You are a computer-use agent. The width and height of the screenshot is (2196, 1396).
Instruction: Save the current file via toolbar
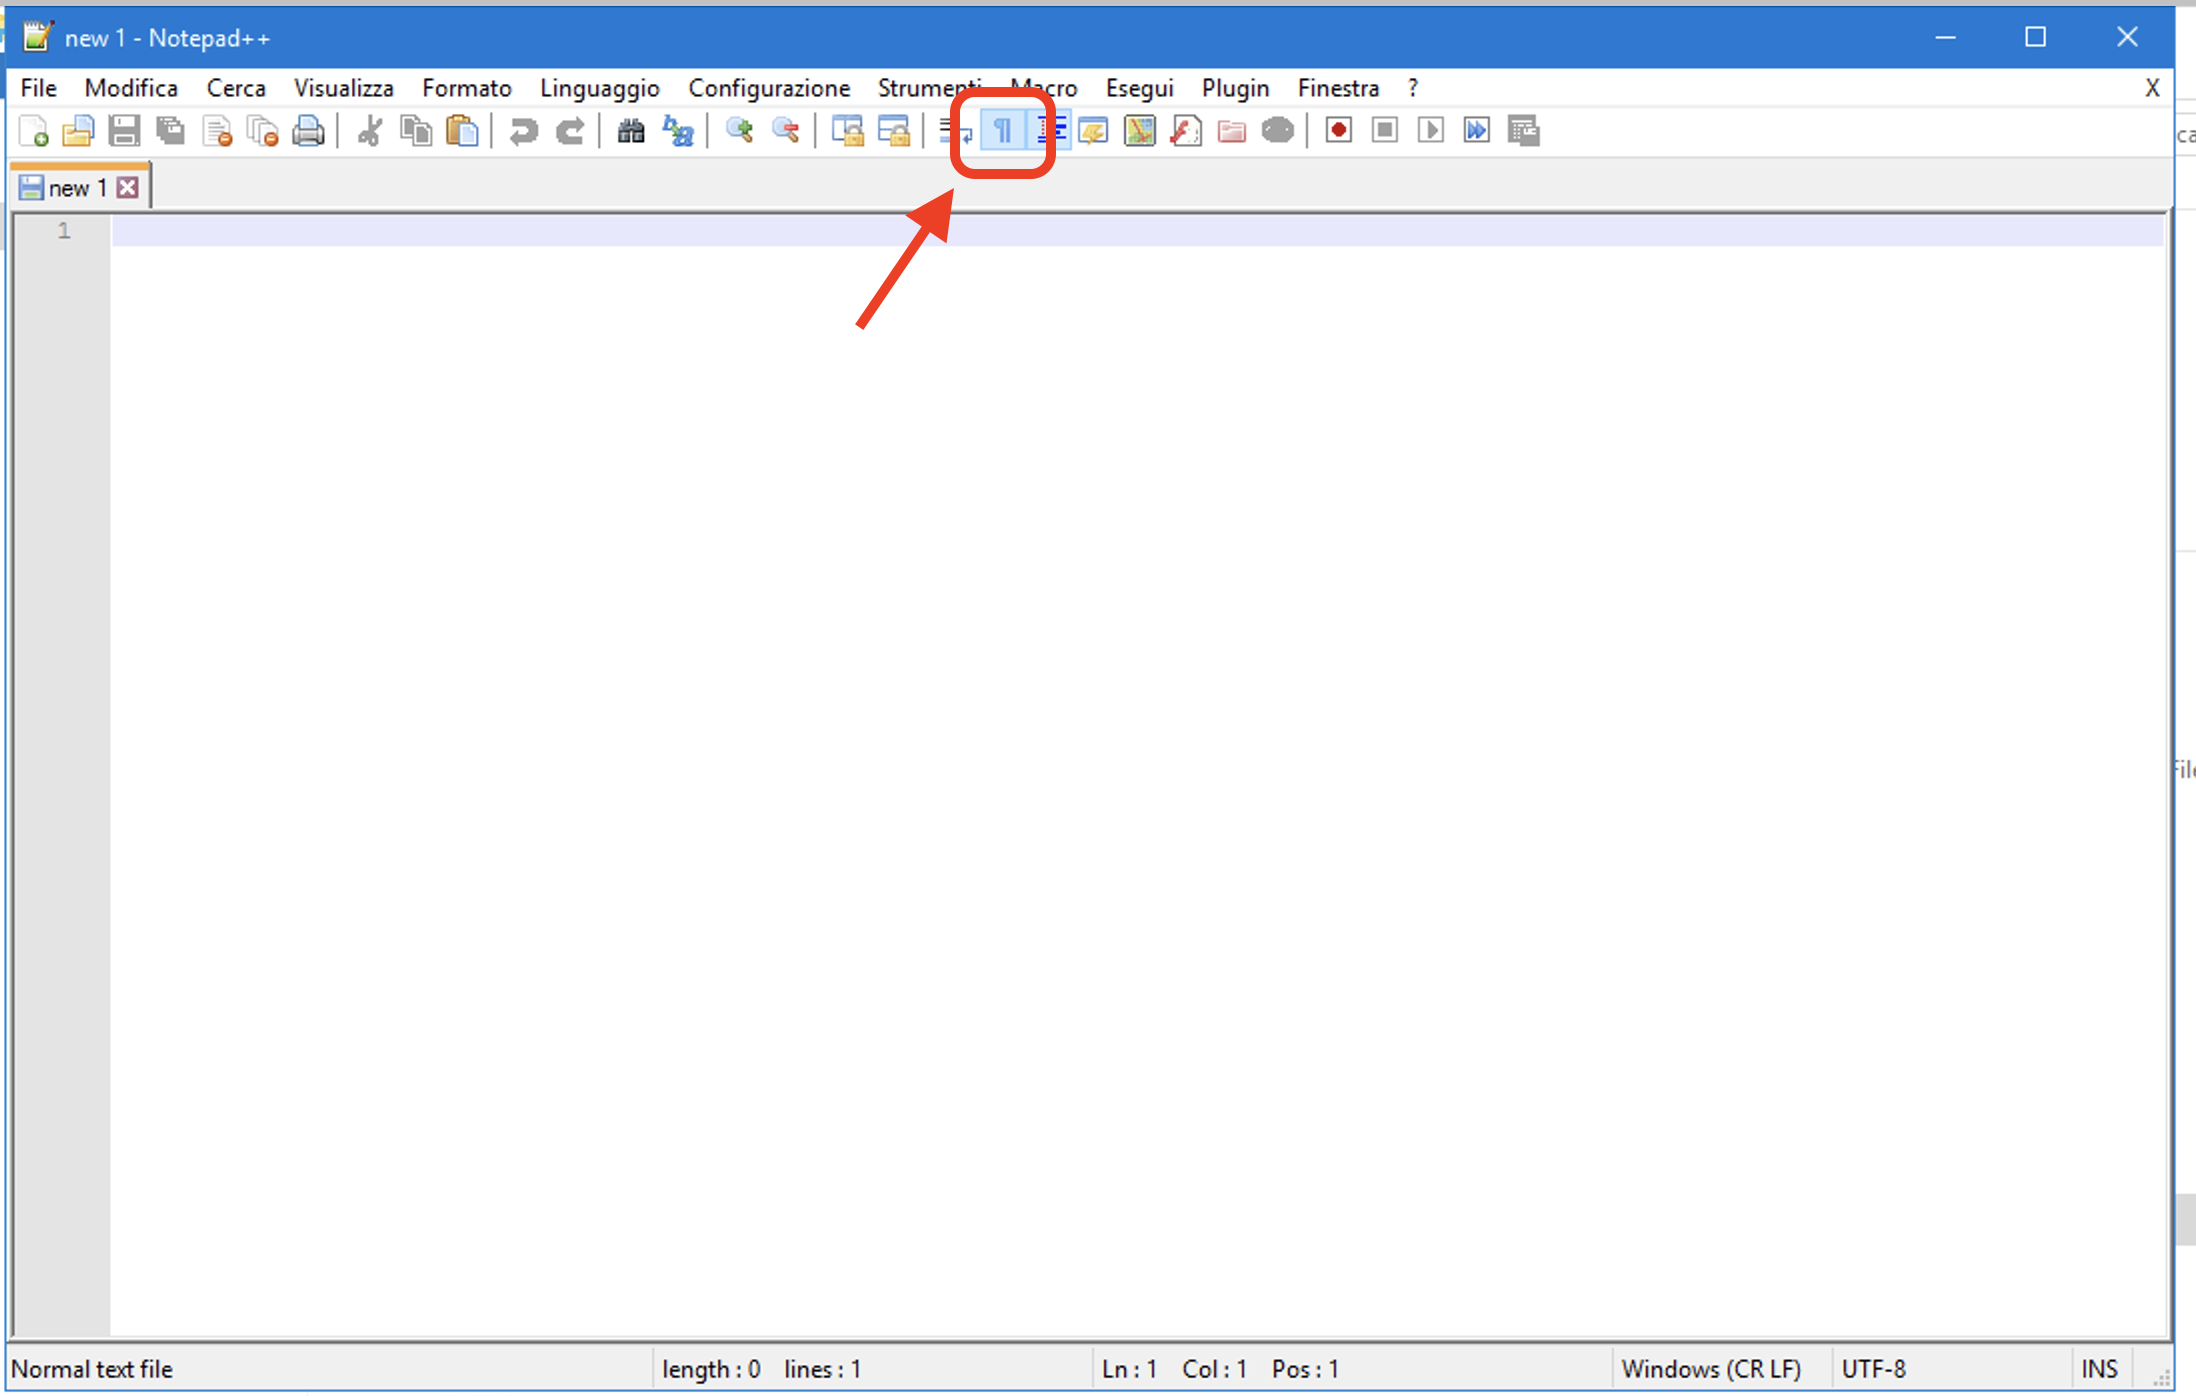click(124, 131)
